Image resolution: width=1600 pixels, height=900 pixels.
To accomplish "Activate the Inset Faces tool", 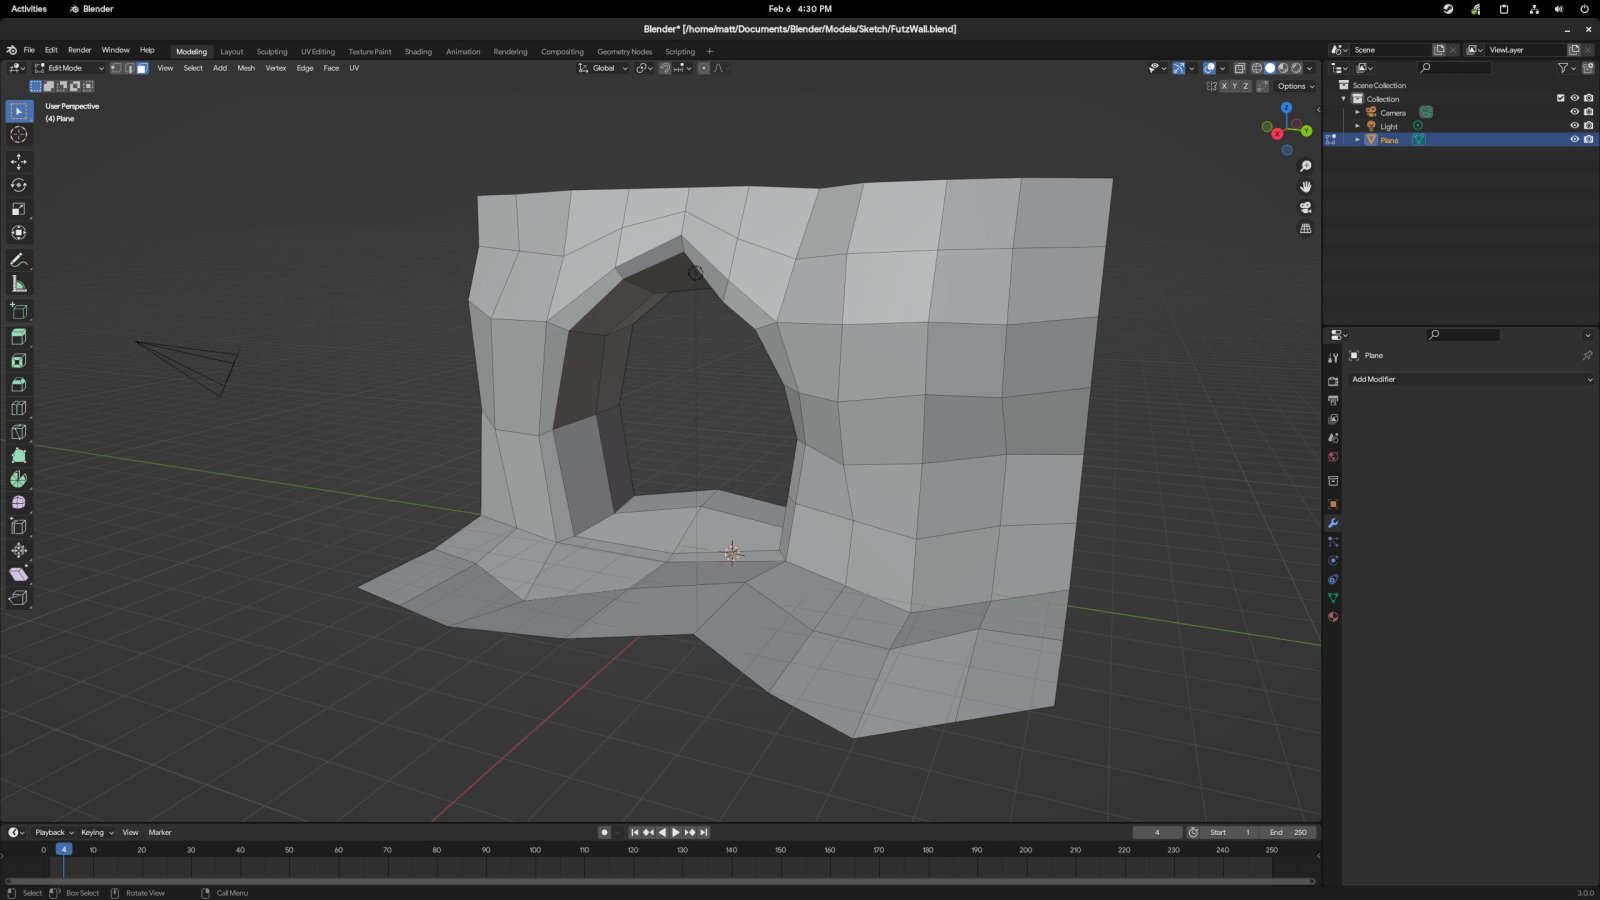I will [19, 361].
